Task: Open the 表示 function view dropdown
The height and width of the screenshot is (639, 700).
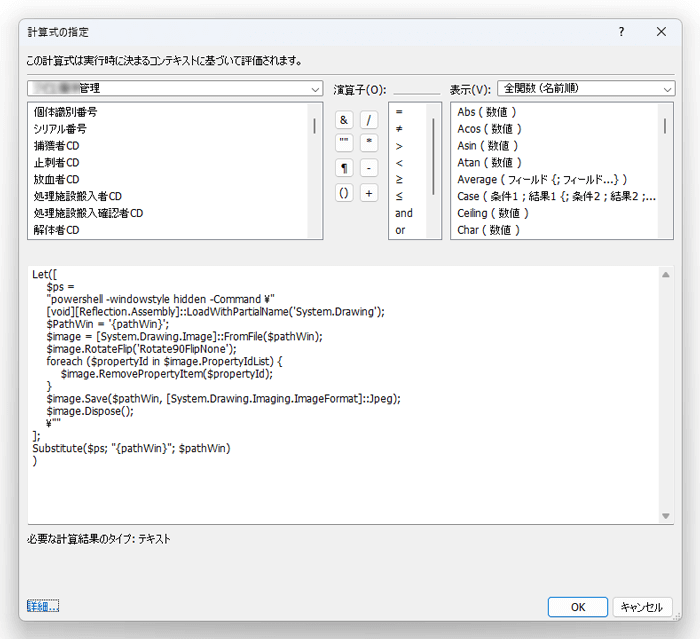Action: tap(586, 88)
